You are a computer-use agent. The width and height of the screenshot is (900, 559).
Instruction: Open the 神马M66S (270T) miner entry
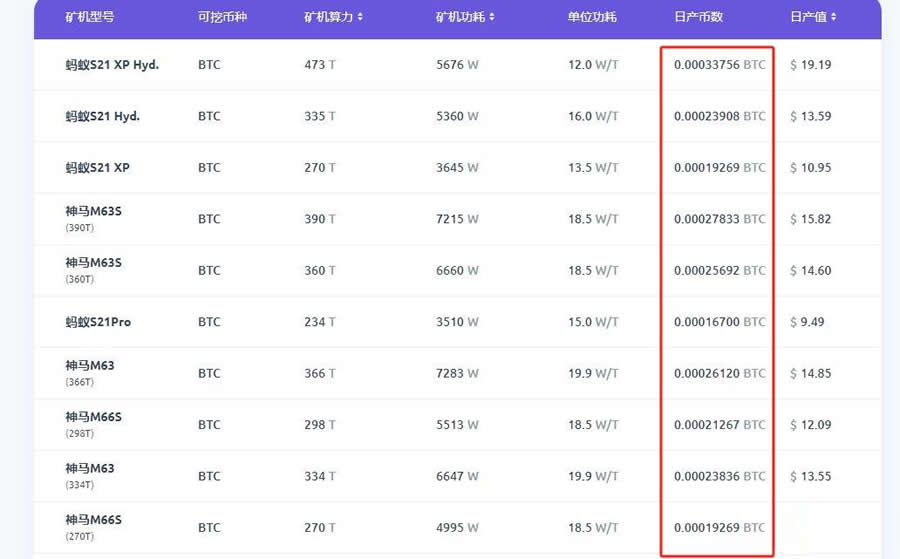[x=94, y=527]
